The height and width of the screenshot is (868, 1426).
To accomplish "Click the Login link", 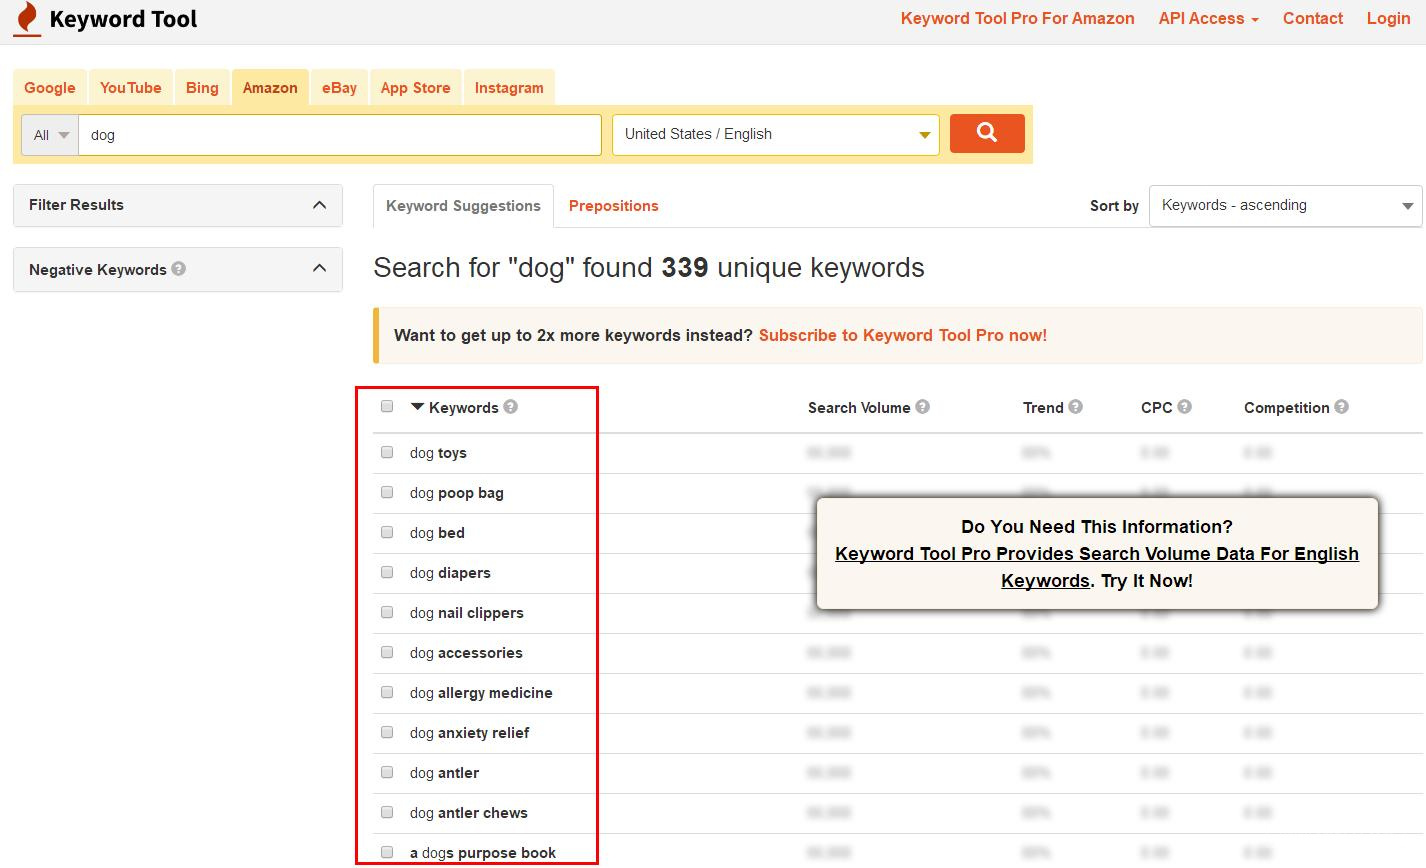I will (x=1388, y=19).
